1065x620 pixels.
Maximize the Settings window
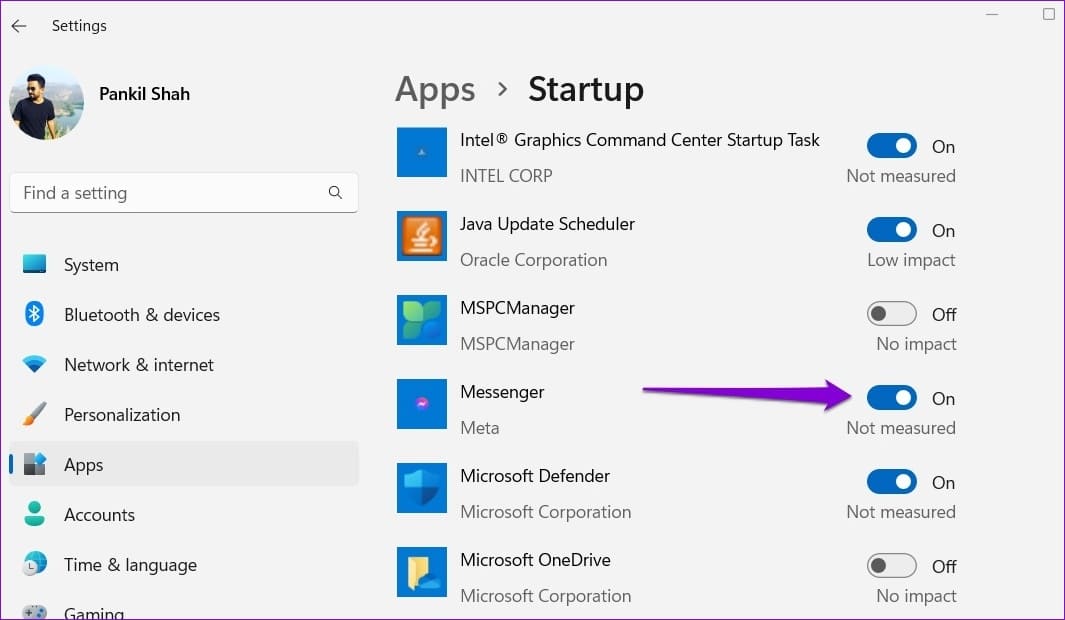tap(1049, 14)
